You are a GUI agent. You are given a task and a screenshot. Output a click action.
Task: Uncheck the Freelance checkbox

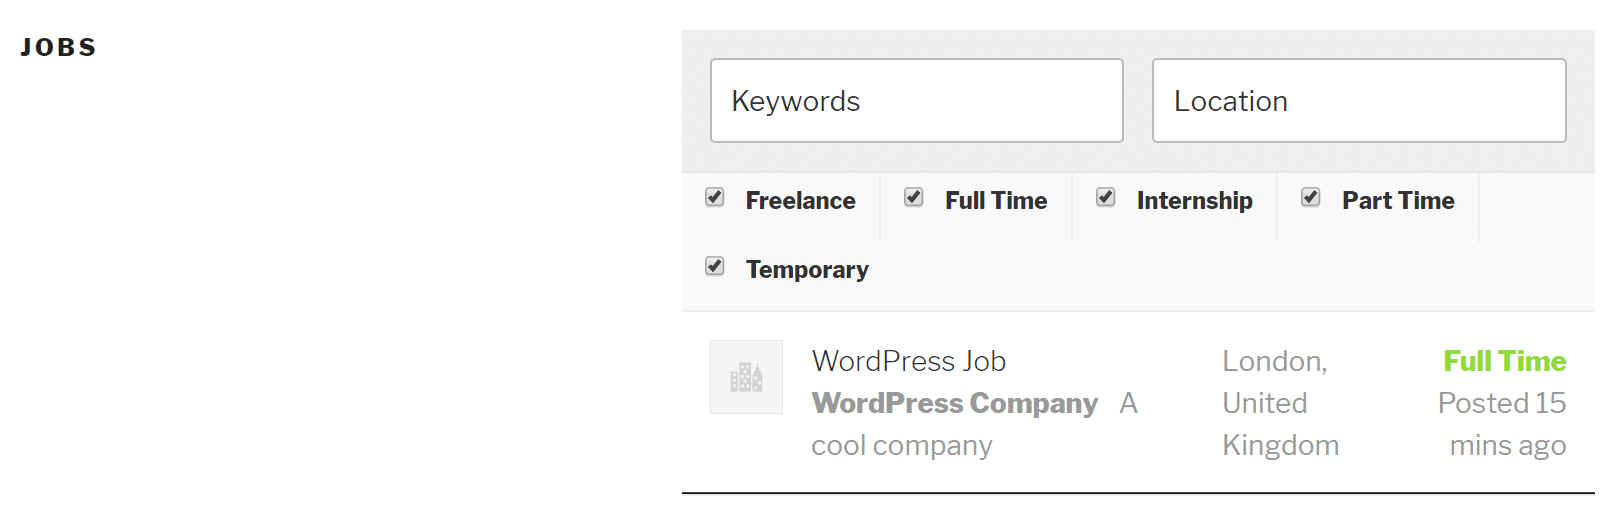coord(715,197)
